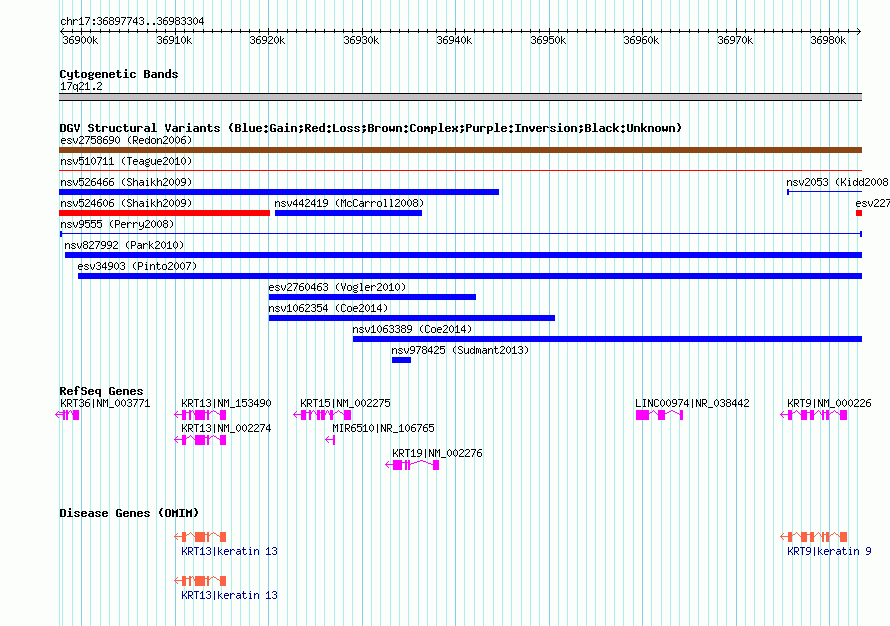Open the 'KRT13|keratin 13' first OMIM link

(x=229, y=551)
